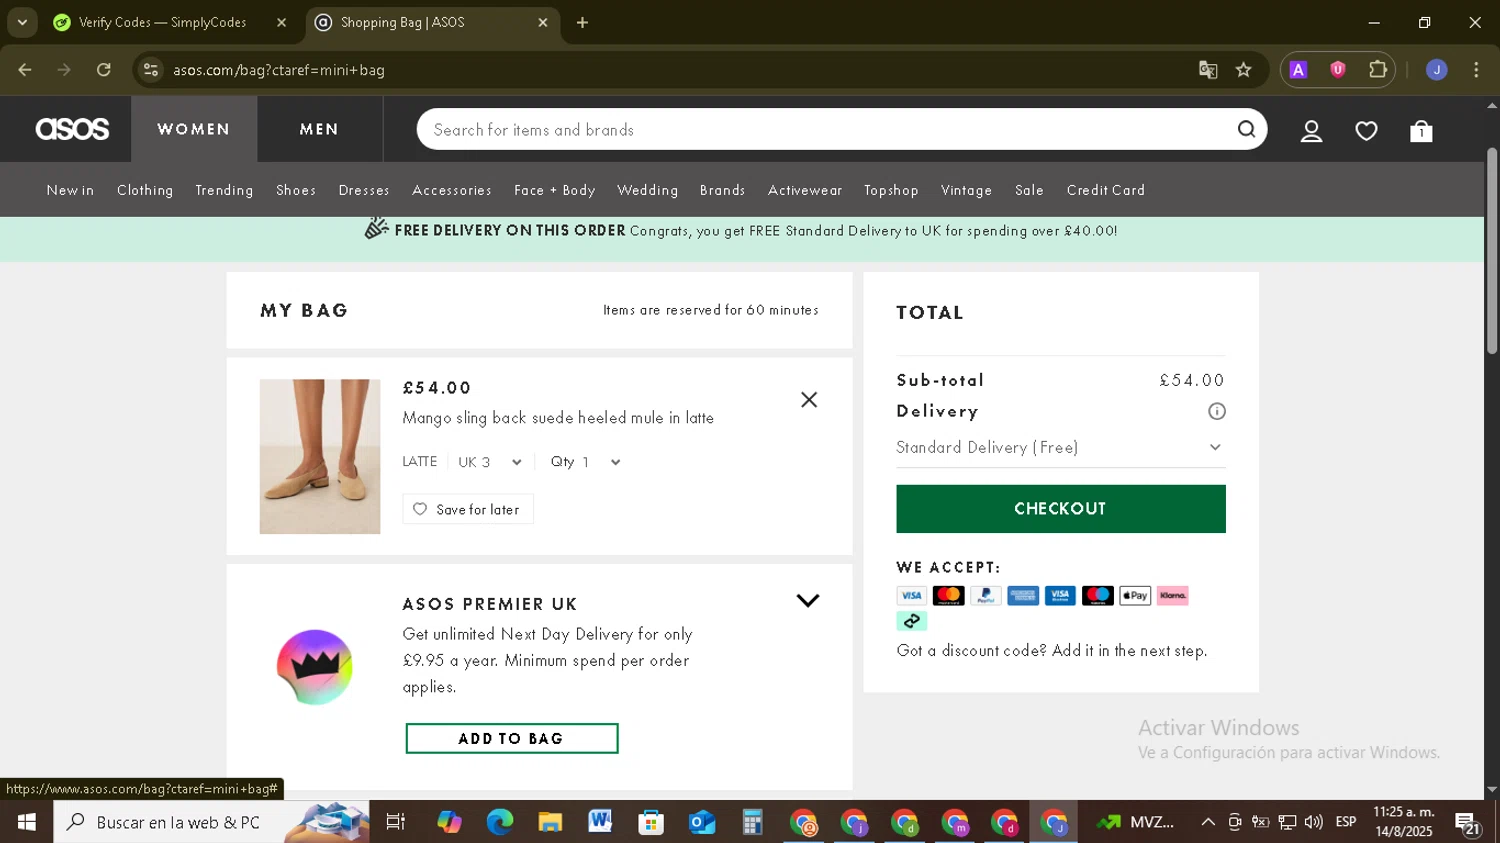This screenshot has width=1500, height=843.
Task: Open the New in menu
Action: click(70, 190)
